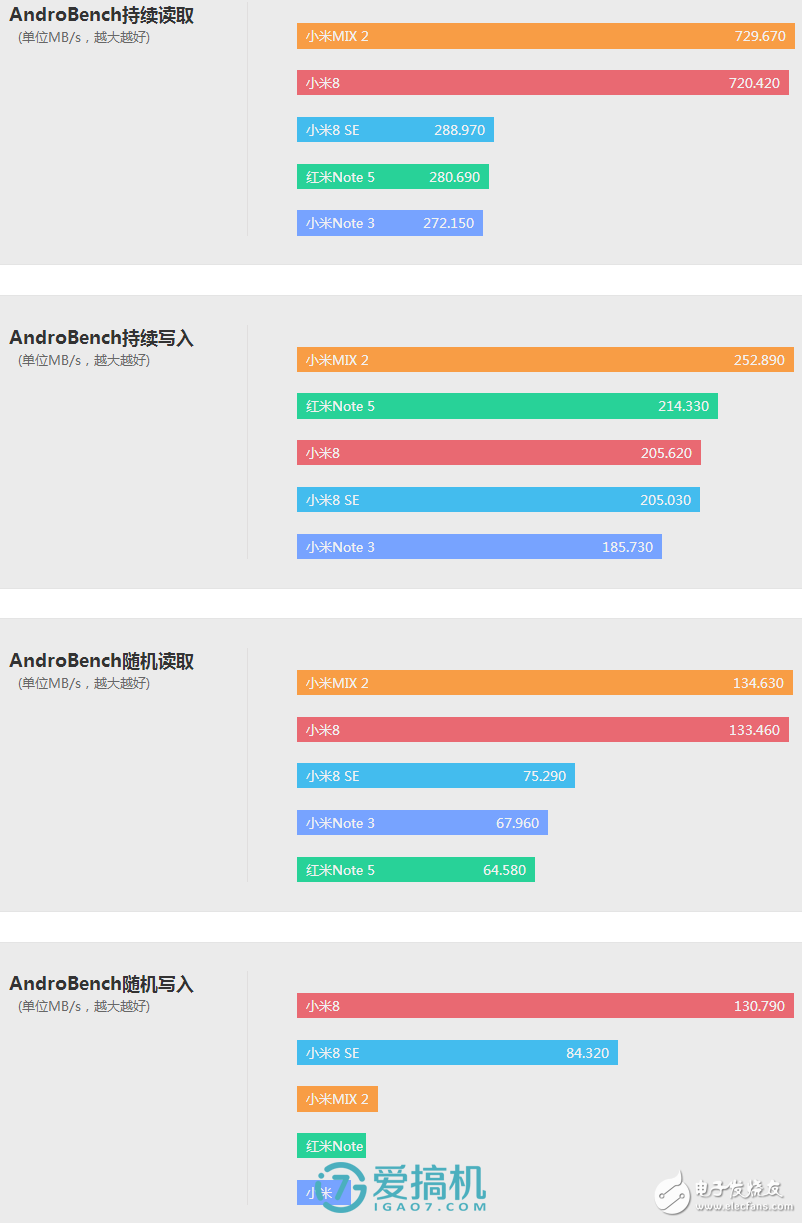Select the 小米8 bar showing 720.420
The width and height of the screenshot is (802, 1223).
tap(542, 83)
